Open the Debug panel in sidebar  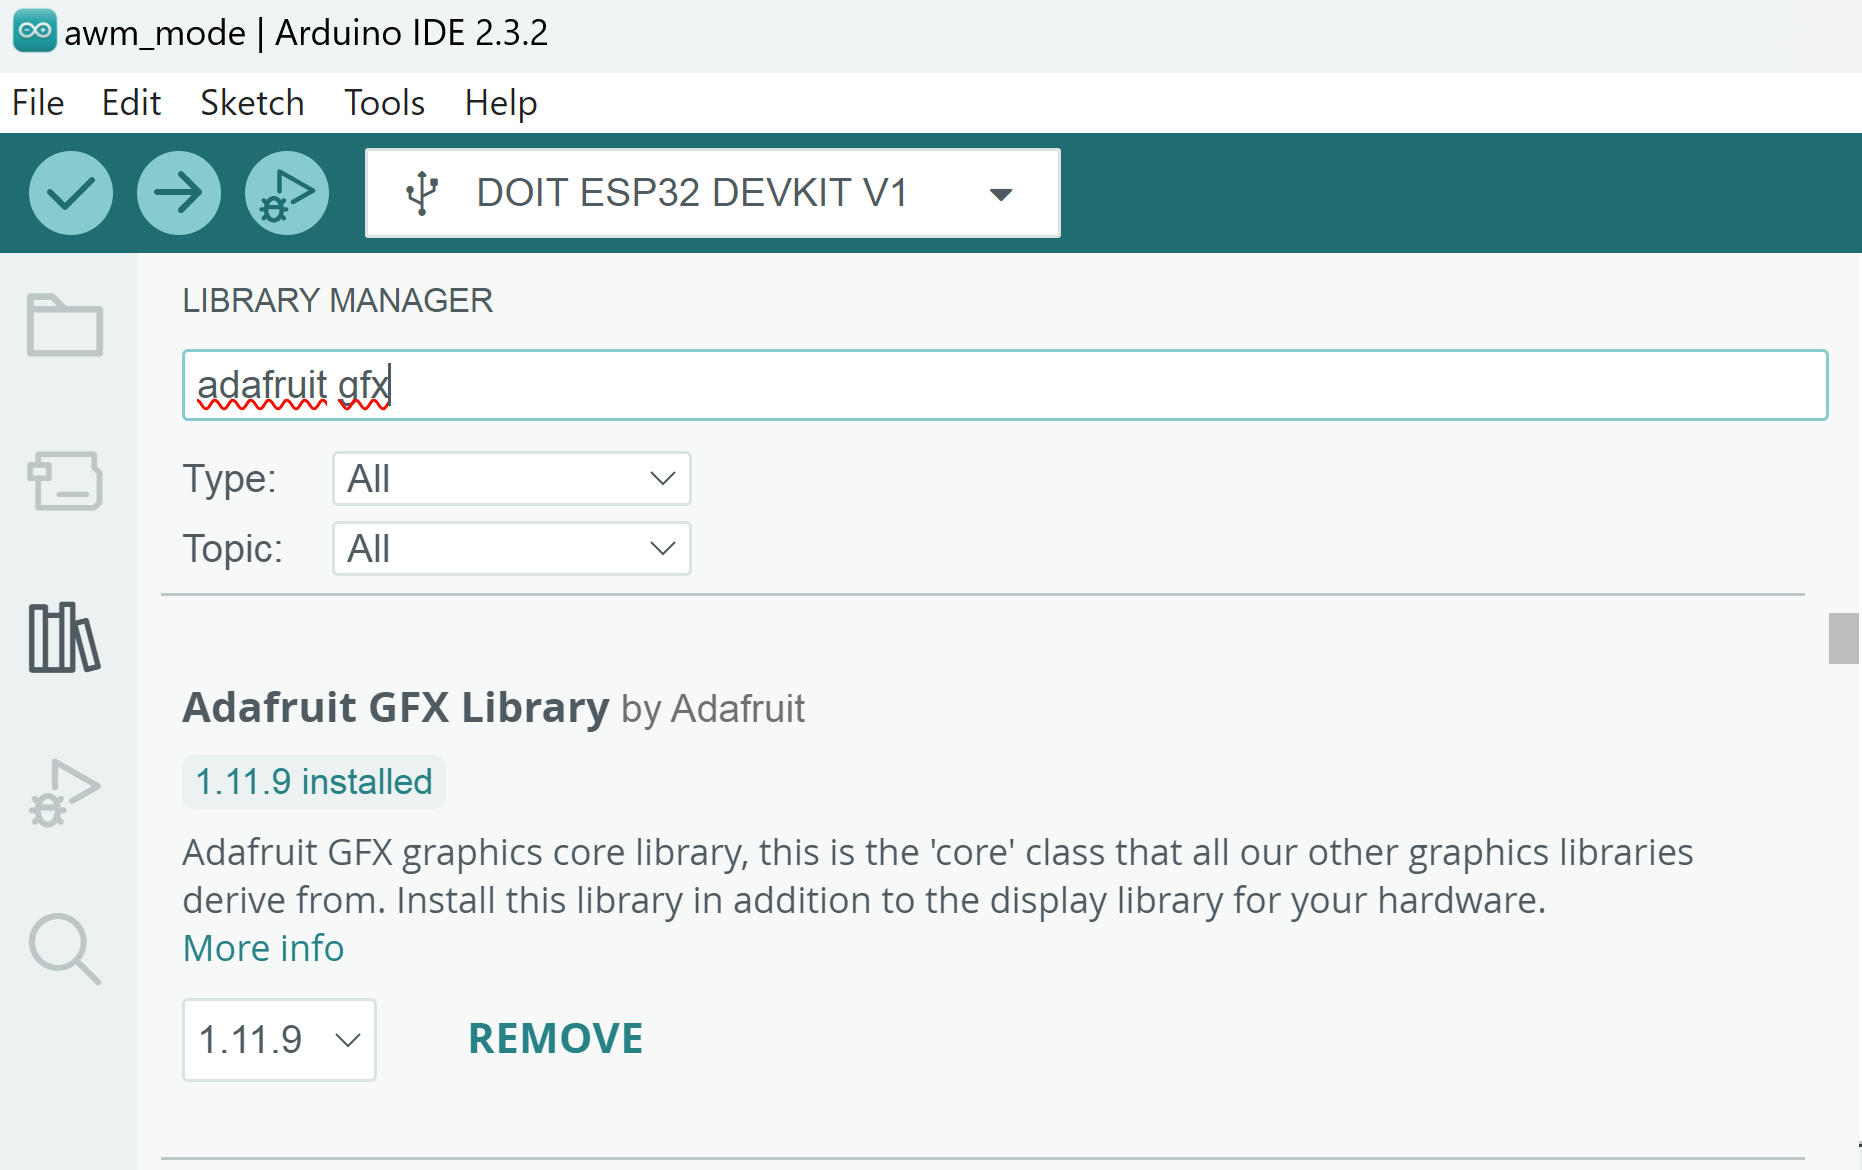[65, 793]
